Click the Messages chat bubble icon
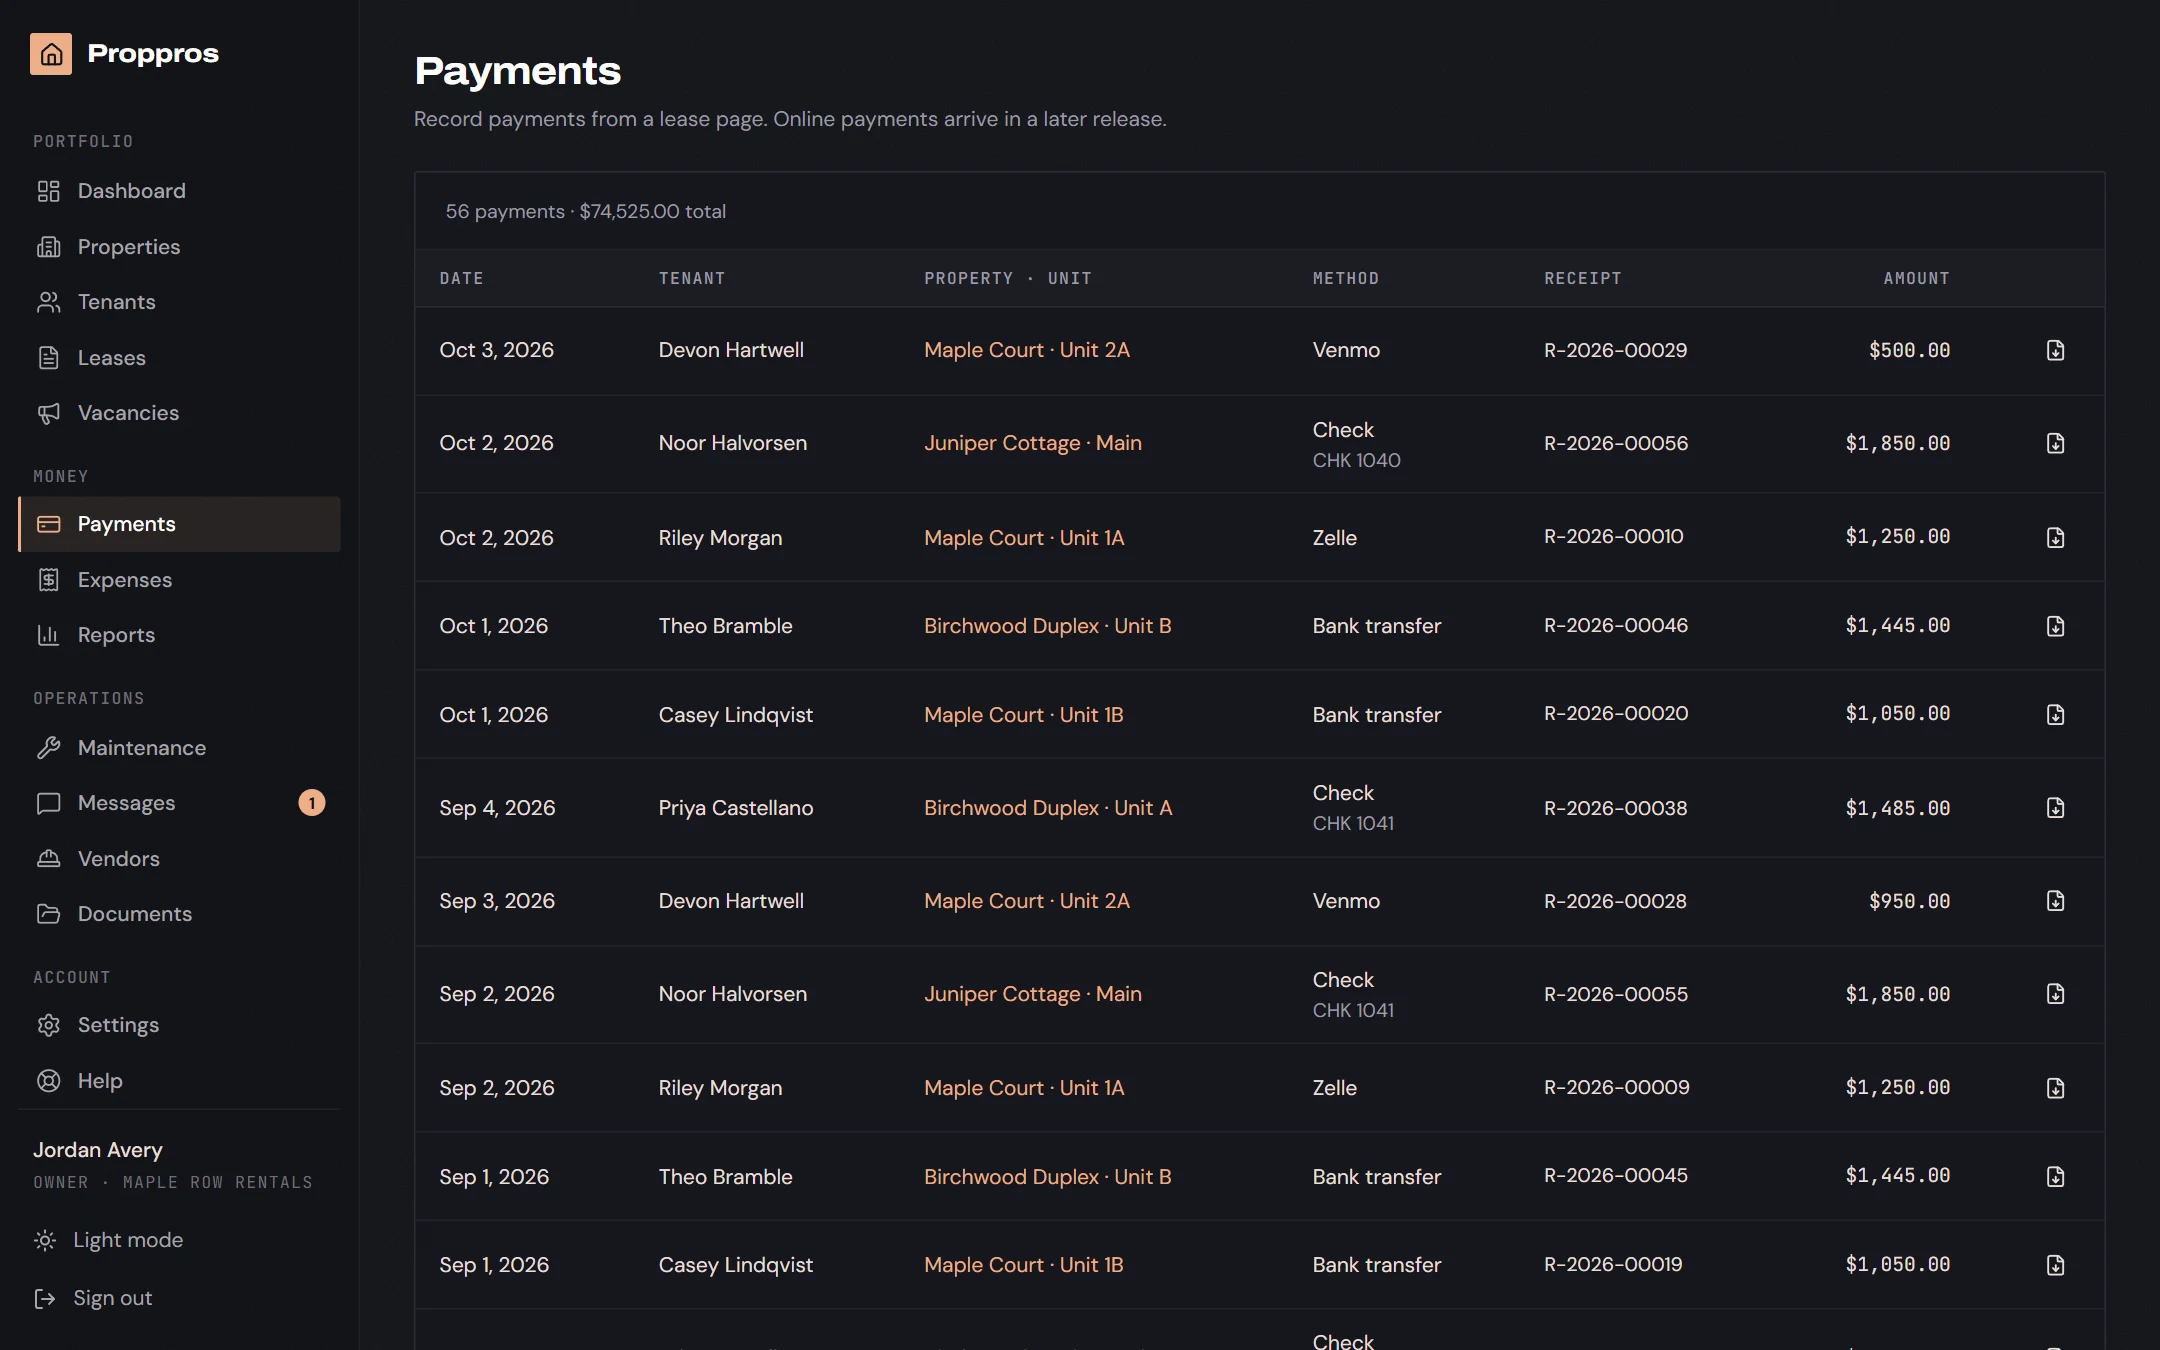Screen dimensions: 2160x1350 [x=48, y=803]
